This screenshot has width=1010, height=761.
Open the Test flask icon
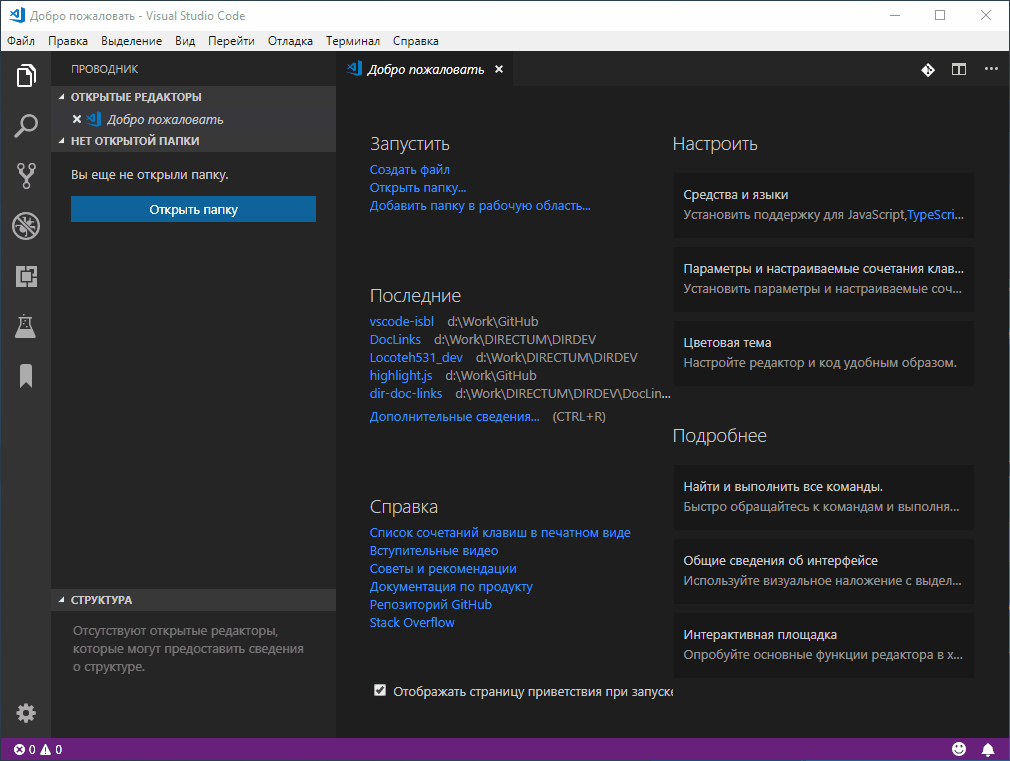click(x=26, y=326)
